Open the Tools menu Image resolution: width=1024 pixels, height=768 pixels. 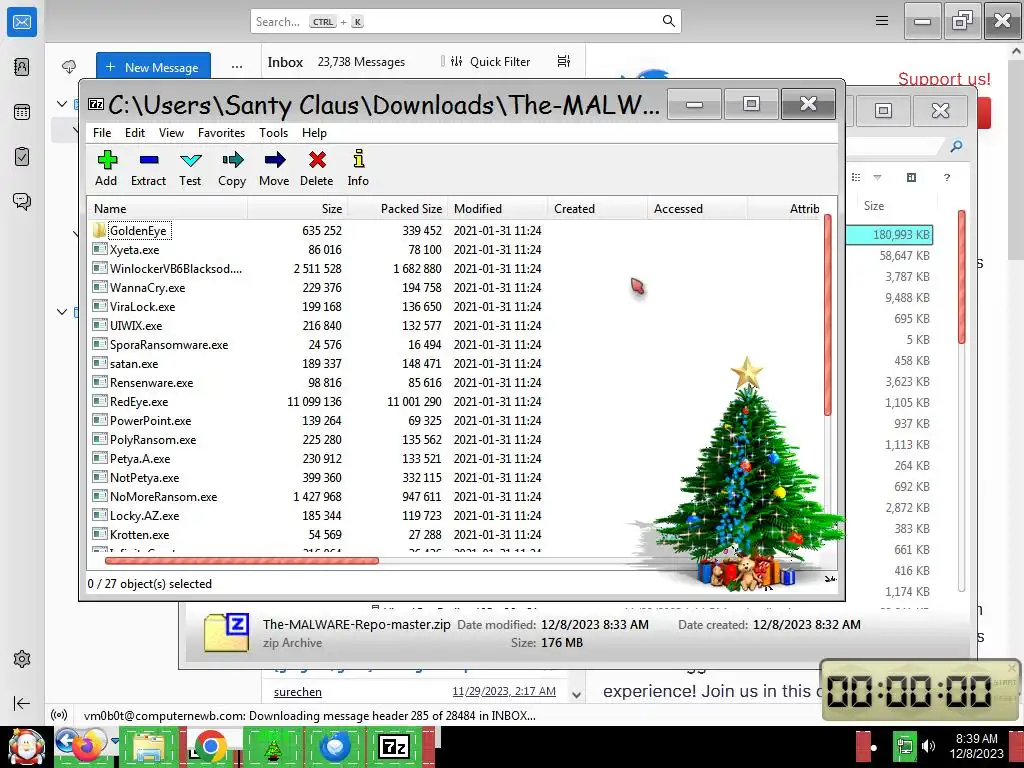[274, 133]
